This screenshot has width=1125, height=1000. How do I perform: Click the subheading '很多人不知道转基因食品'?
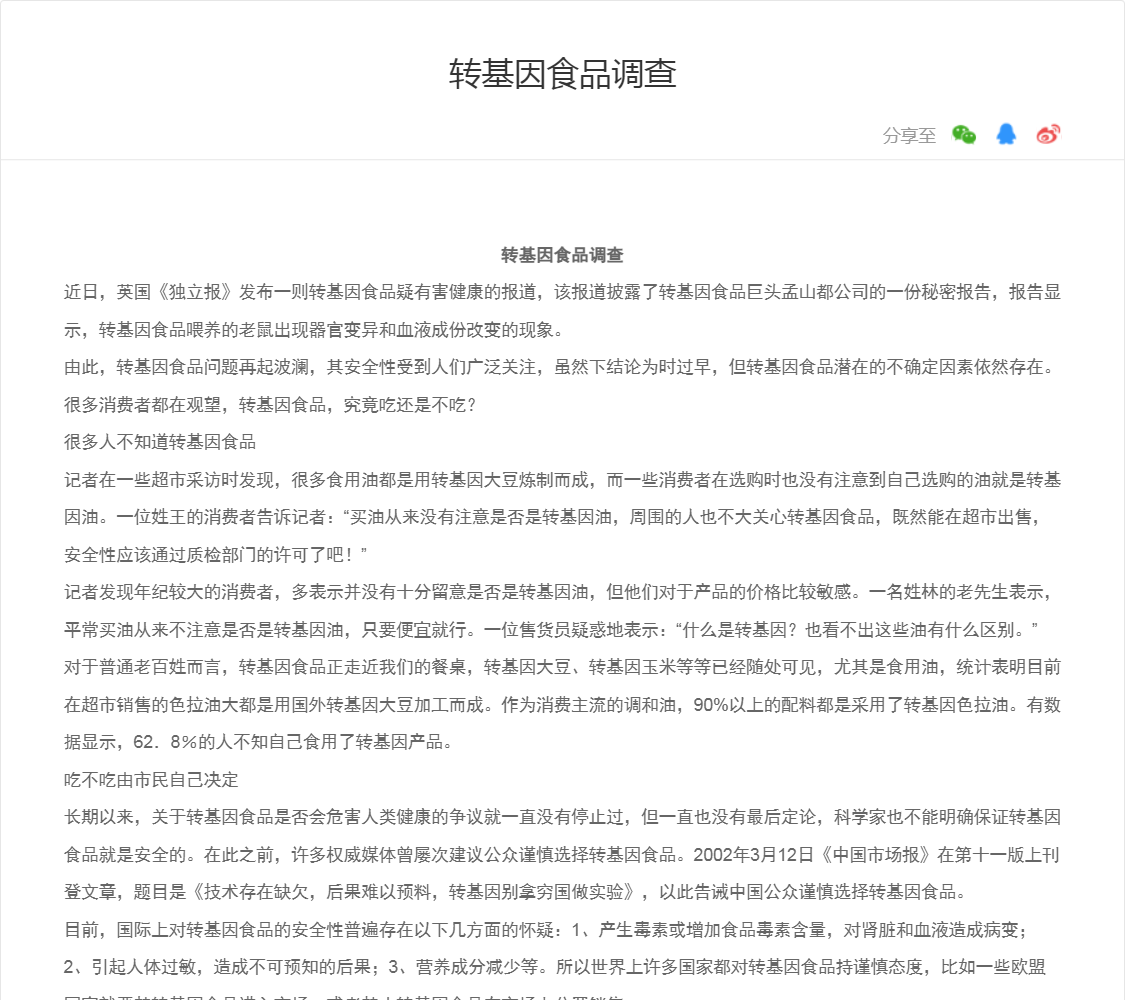click(160, 442)
